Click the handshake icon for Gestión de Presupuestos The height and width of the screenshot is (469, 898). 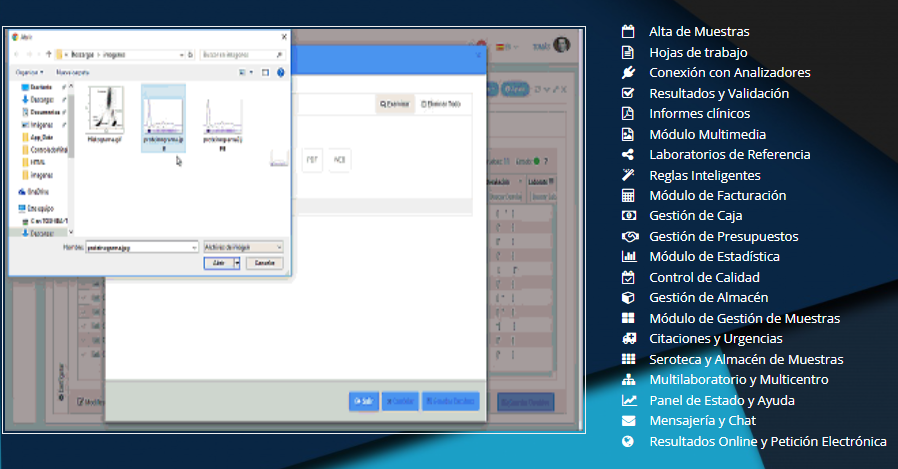[x=630, y=236]
